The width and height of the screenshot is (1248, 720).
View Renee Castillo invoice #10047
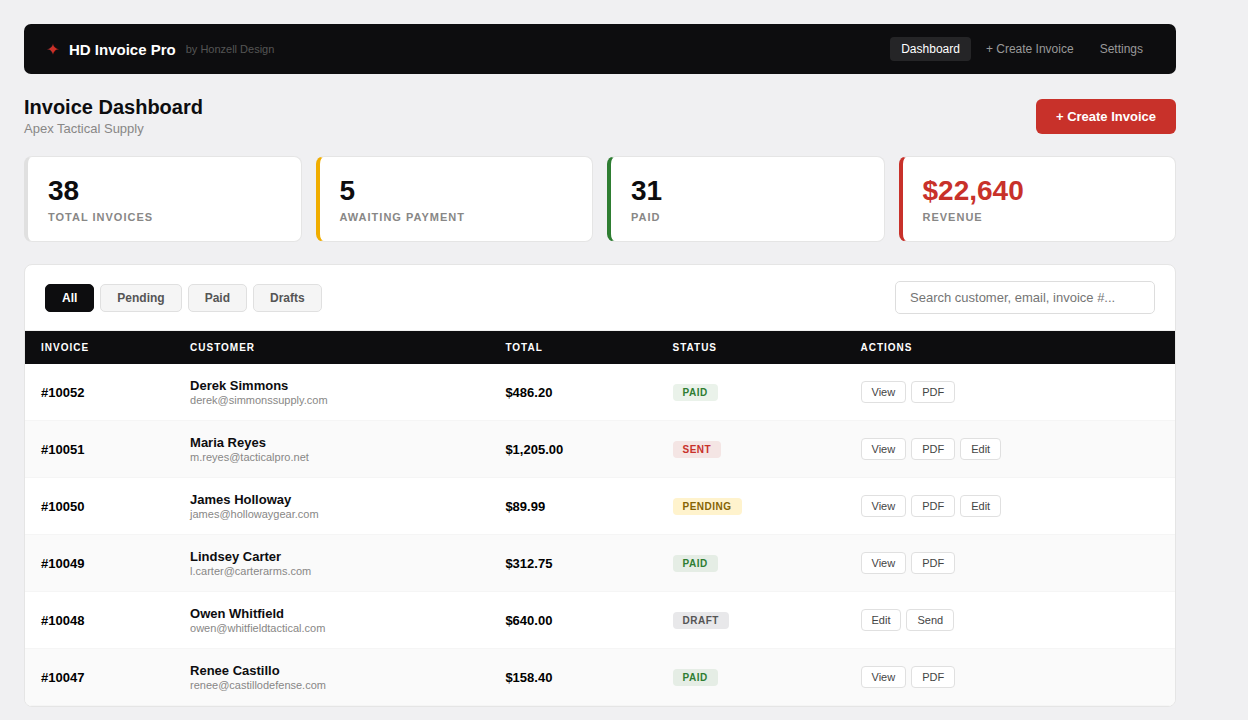tap(883, 677)
